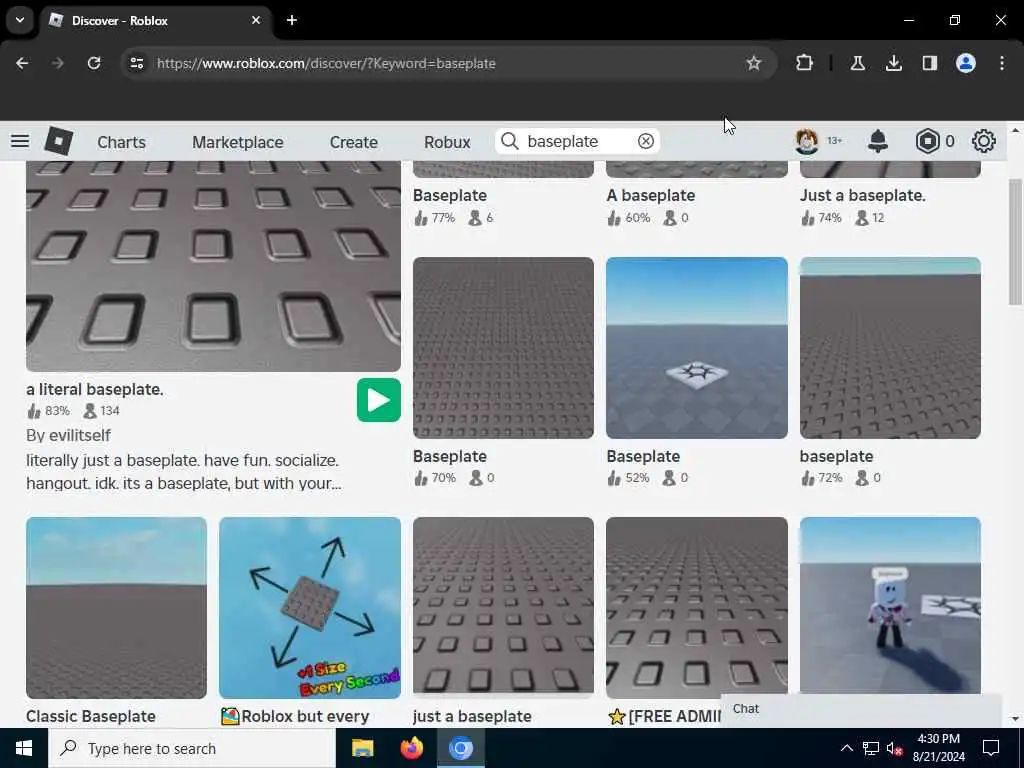Open the 'just a baseplate' thumbnail
Screen dimensions: 1024x768
click(x=504, y=607)
